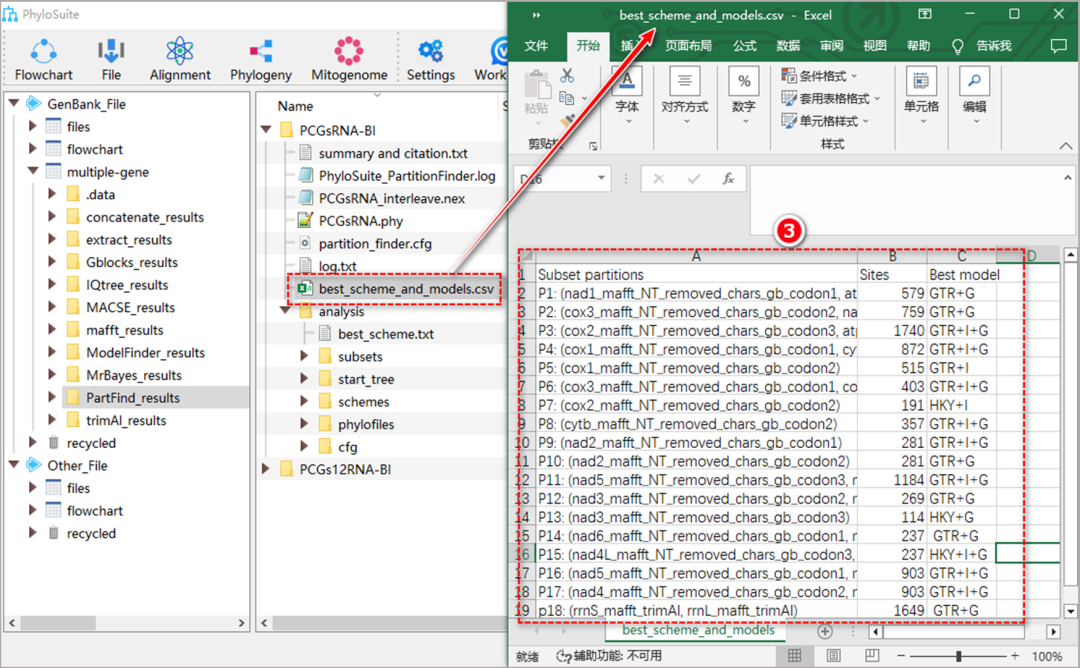This screenshot has width=1080, height=668.
Task: Open the Alignment tools icon
Action: [180, 59]
